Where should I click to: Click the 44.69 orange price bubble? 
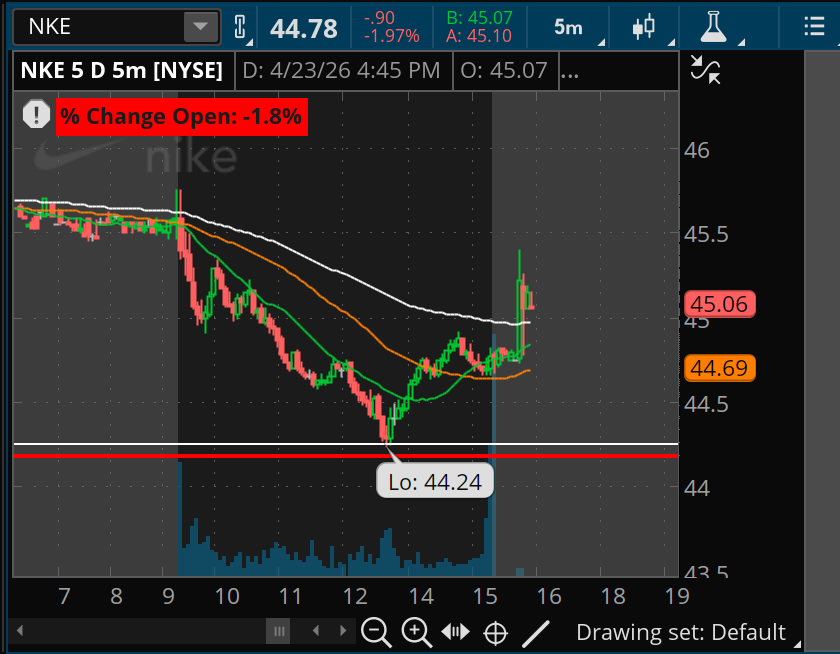tap(719, 368)
